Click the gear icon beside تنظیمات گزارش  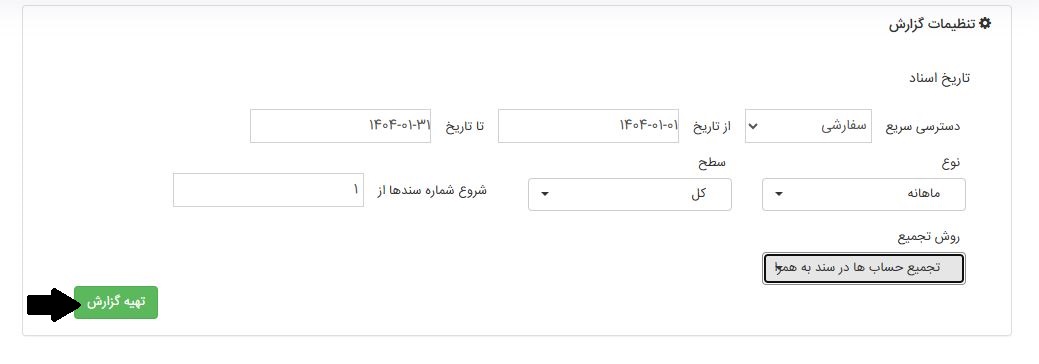pyautogui.click(x=985, y=24)
